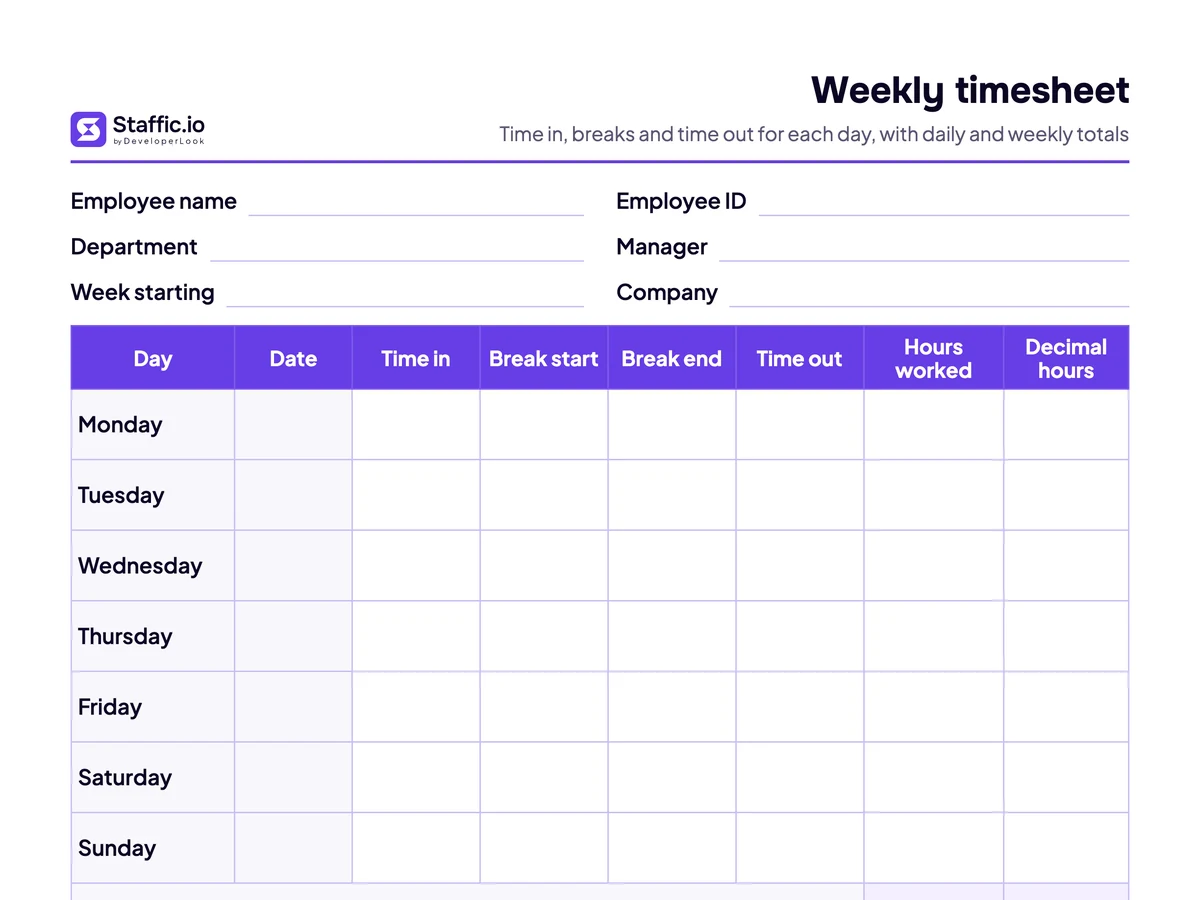Click the Thursday Time in cell

click(x=416, y=636)
